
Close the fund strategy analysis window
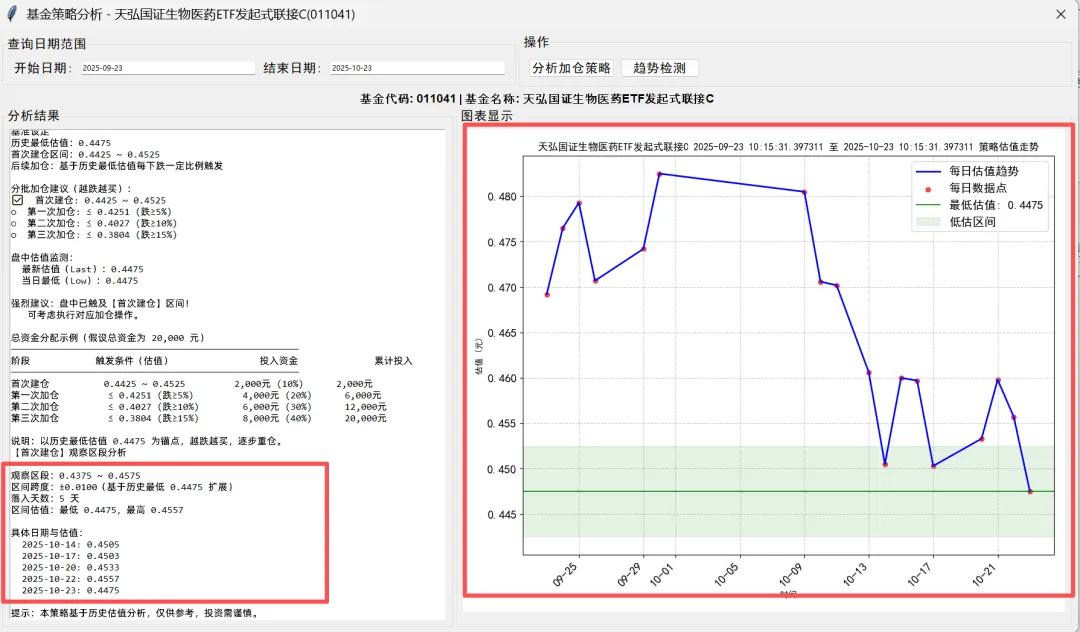point(1061,14)
